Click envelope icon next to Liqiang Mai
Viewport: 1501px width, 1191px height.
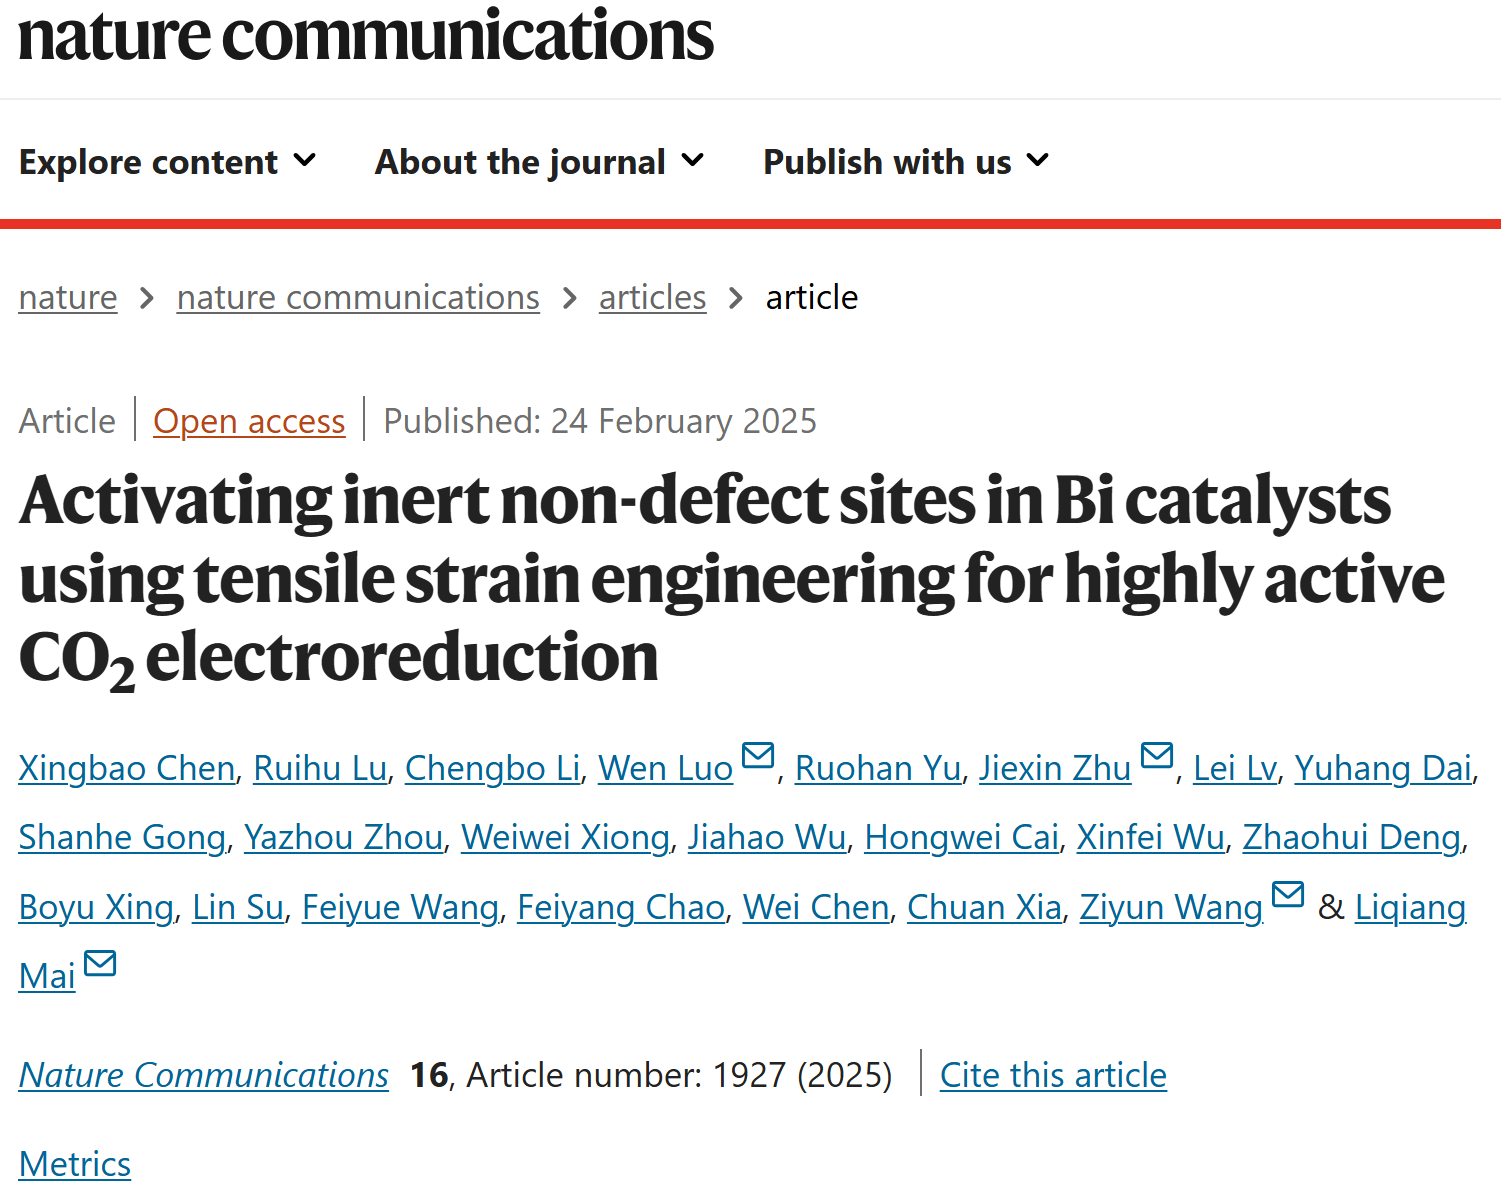pos(100,963)
